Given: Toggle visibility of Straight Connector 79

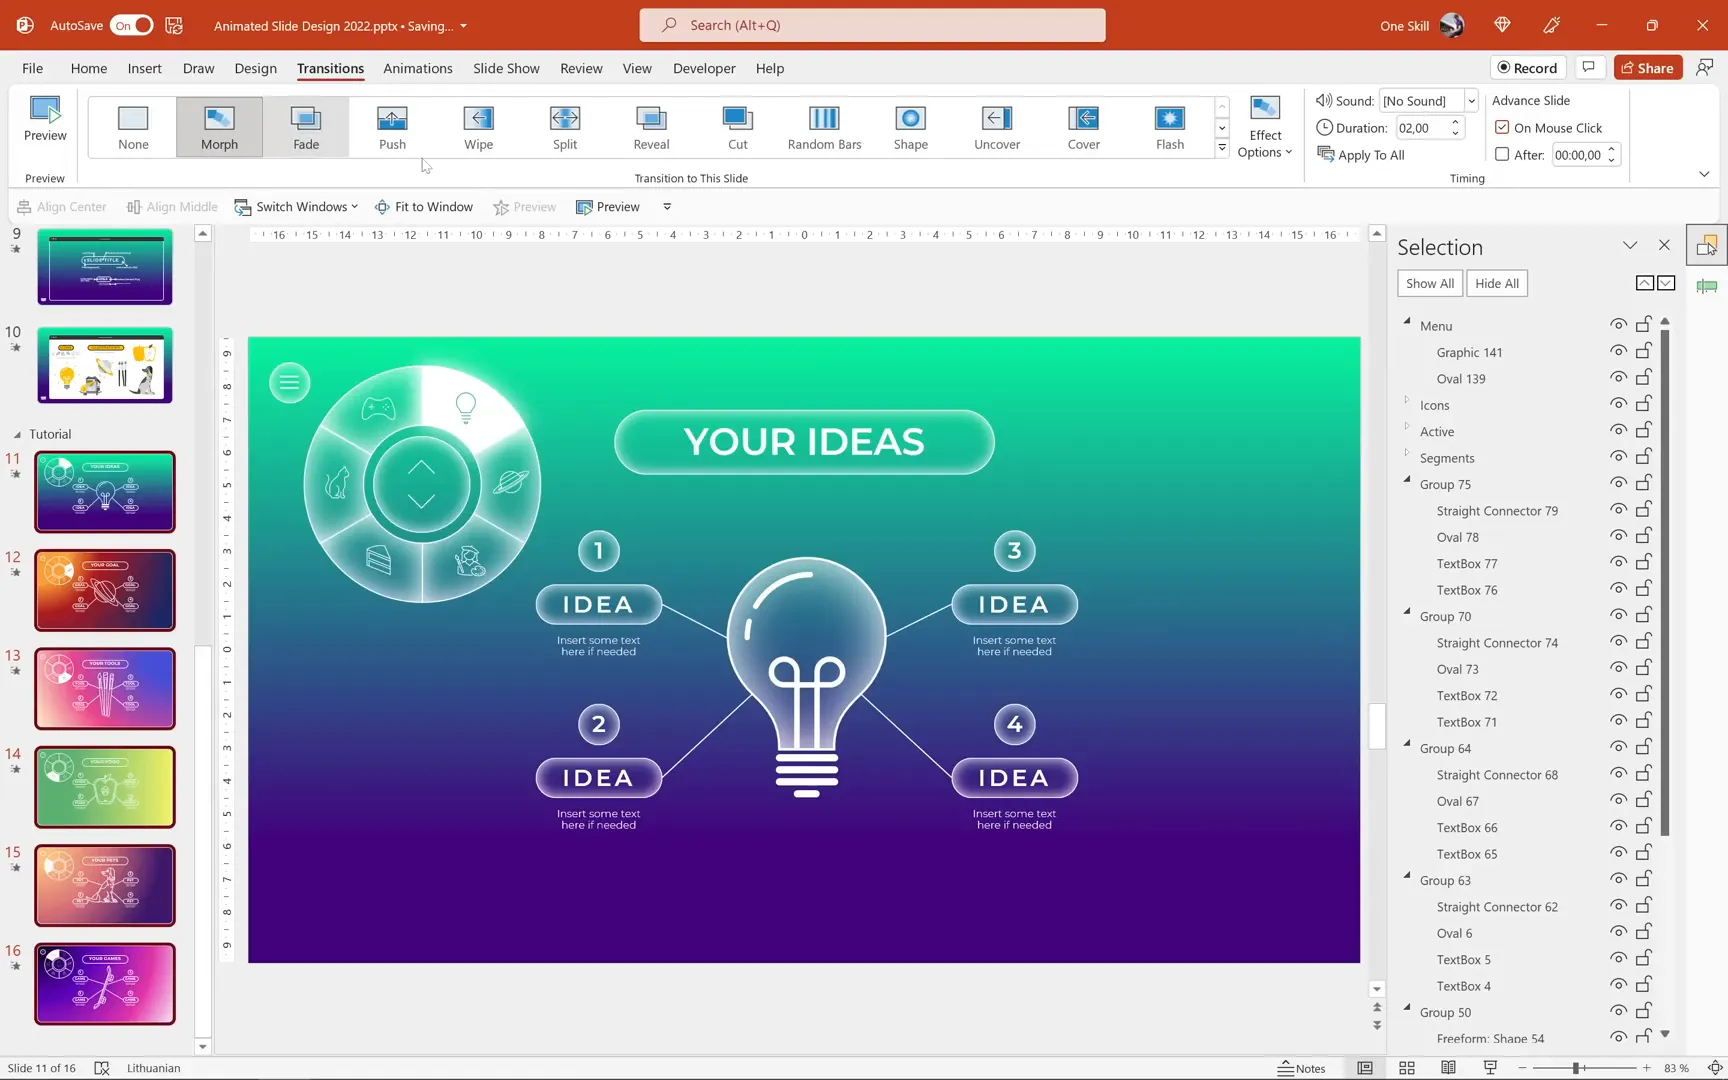Looking at the screenshot, I should pos(1618,509).
